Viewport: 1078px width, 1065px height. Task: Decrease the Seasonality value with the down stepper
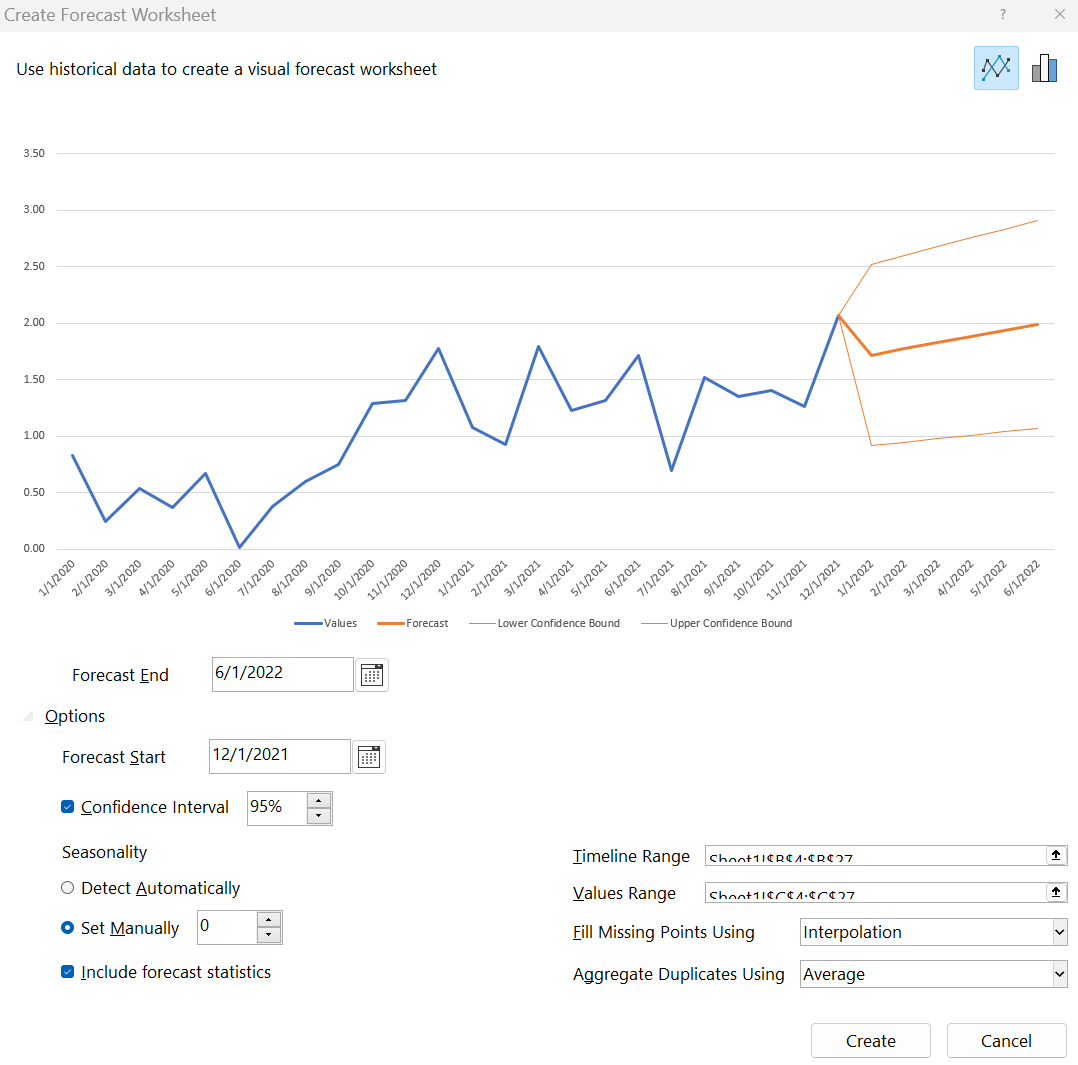tap(267, 935)
